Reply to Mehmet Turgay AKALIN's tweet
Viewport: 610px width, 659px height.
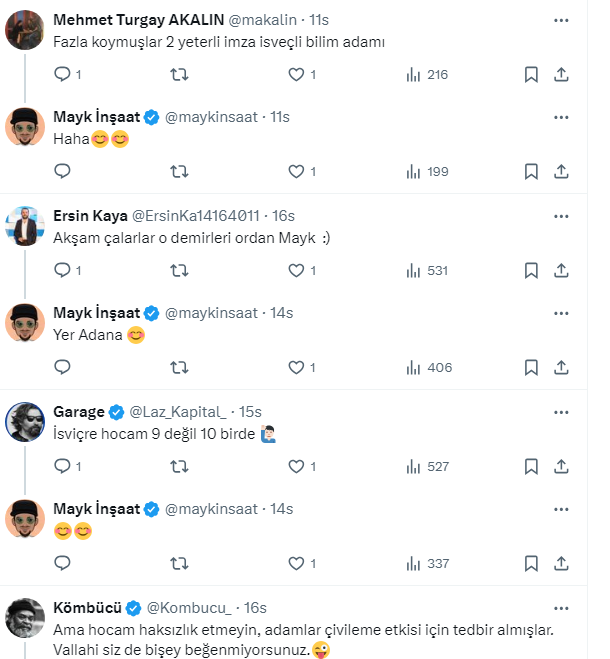click(62, 75)
